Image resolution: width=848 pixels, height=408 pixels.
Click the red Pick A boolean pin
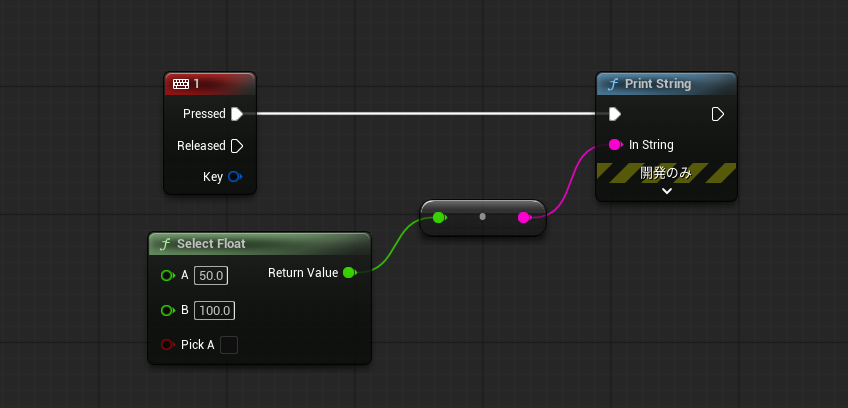coord(167,345)
